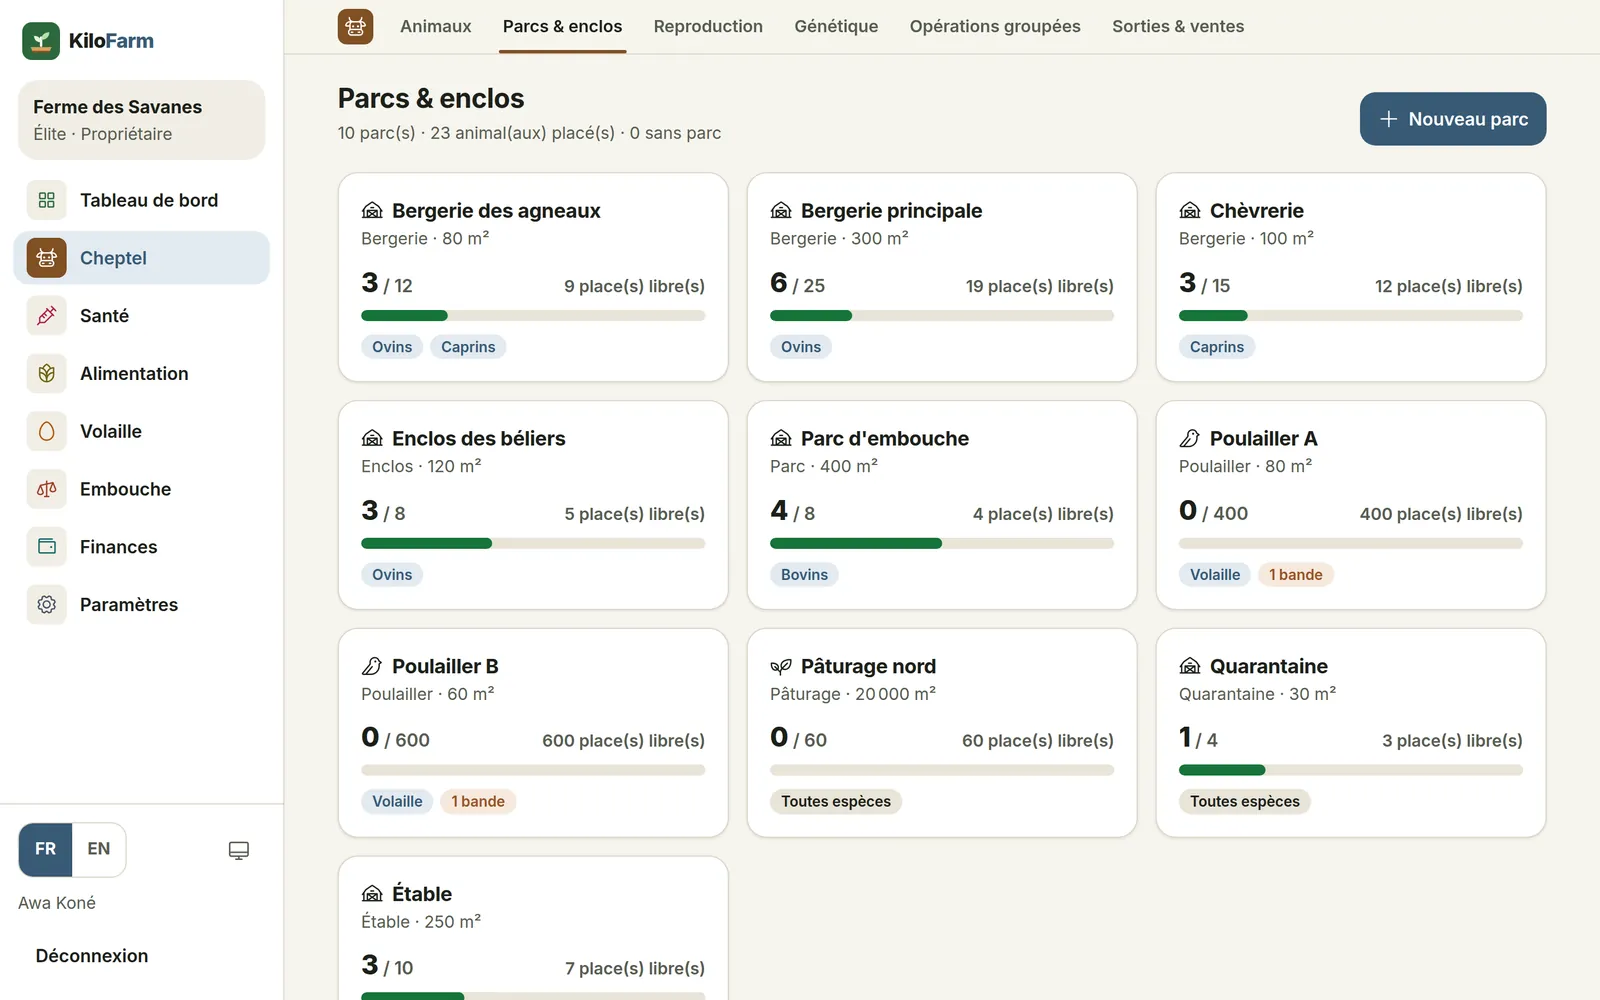Image resolution: width=1600 pixels, height=1000 pixels.
Task: Click the system theme monitor icon
Action: pos(238,850)
